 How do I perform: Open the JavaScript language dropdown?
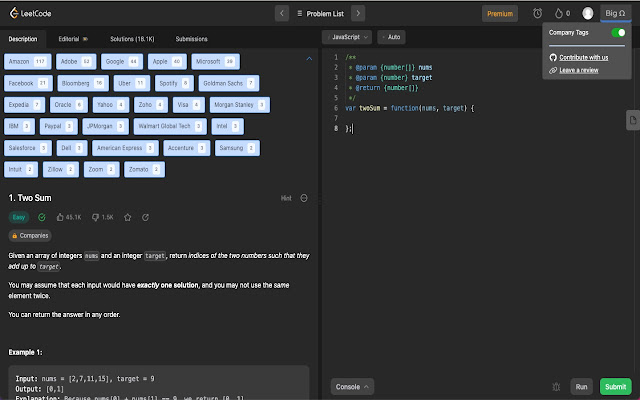pyautogui.click(x=347, y=37)
